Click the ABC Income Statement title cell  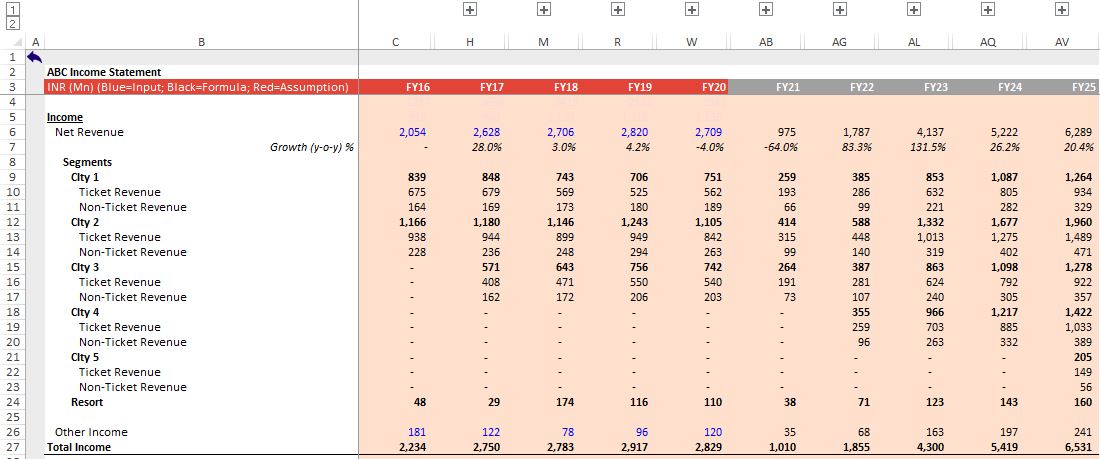104,72
